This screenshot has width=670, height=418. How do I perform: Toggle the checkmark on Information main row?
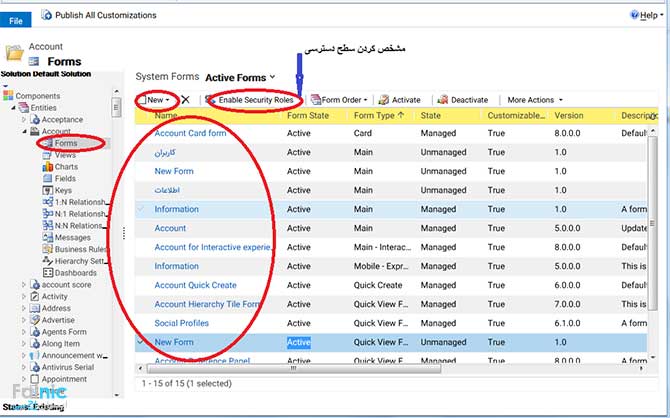point(141,209)
